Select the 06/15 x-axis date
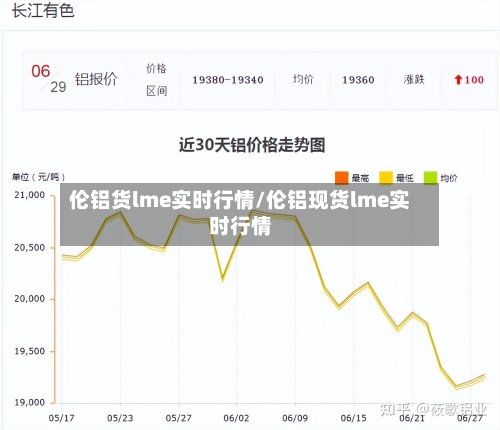 point(354,418)
